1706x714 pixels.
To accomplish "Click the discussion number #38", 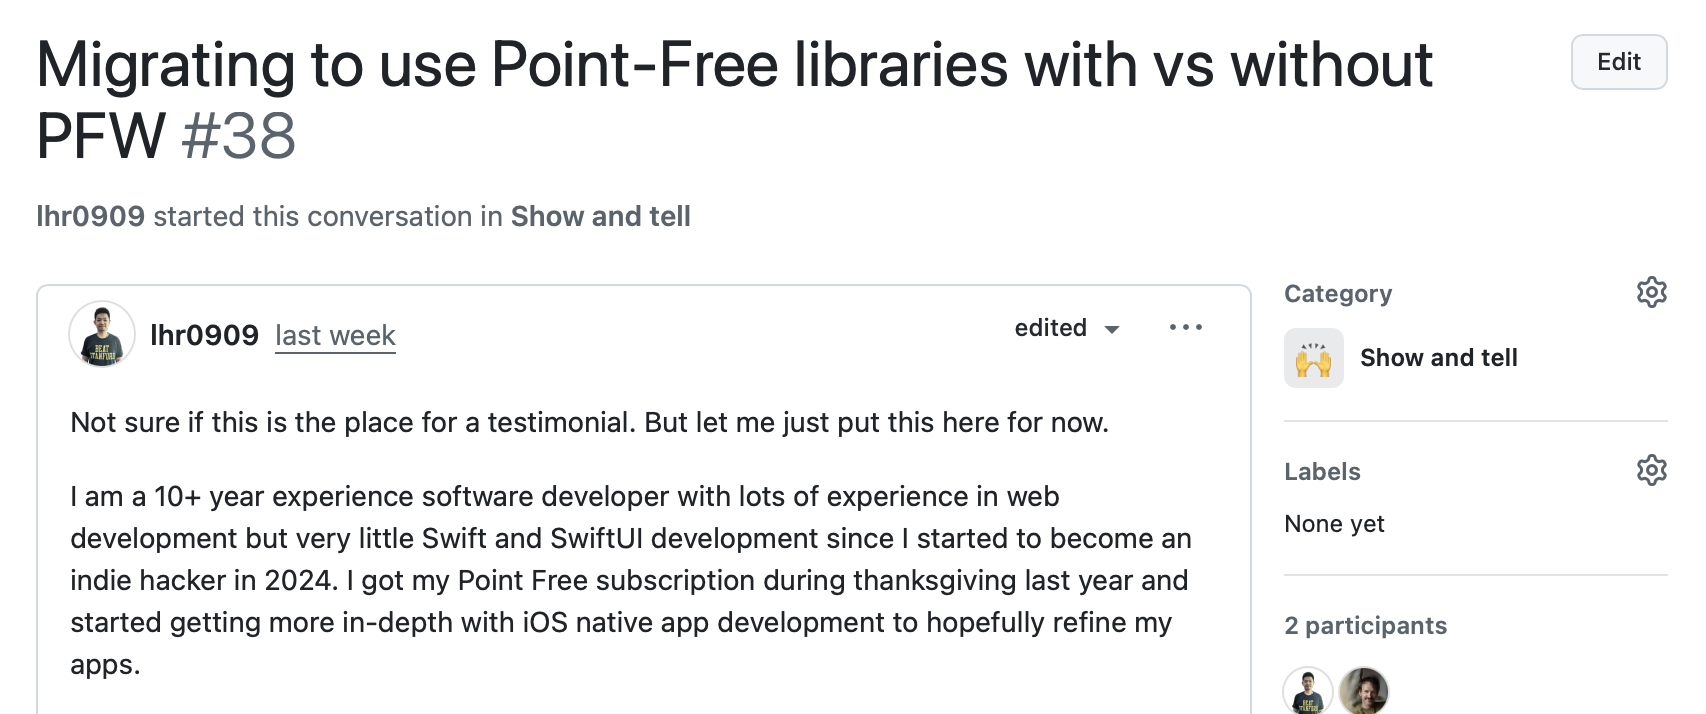I will pos(239,136).
